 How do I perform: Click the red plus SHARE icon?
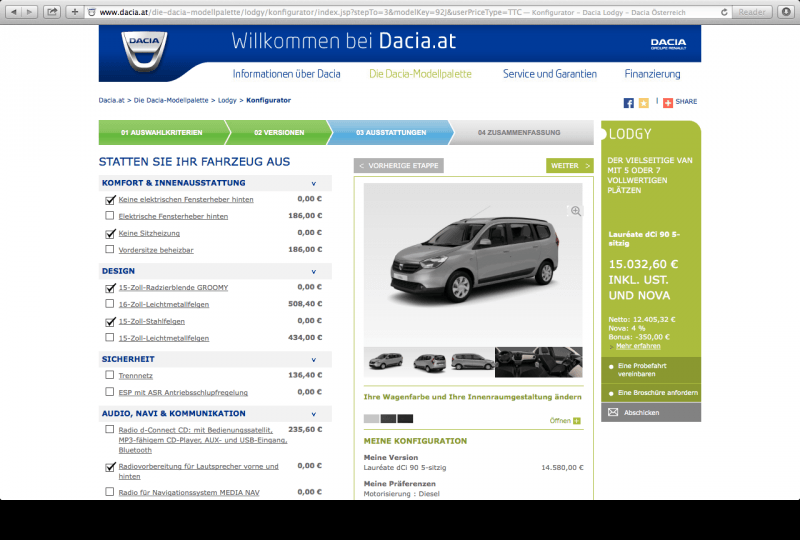pos(668,103)
